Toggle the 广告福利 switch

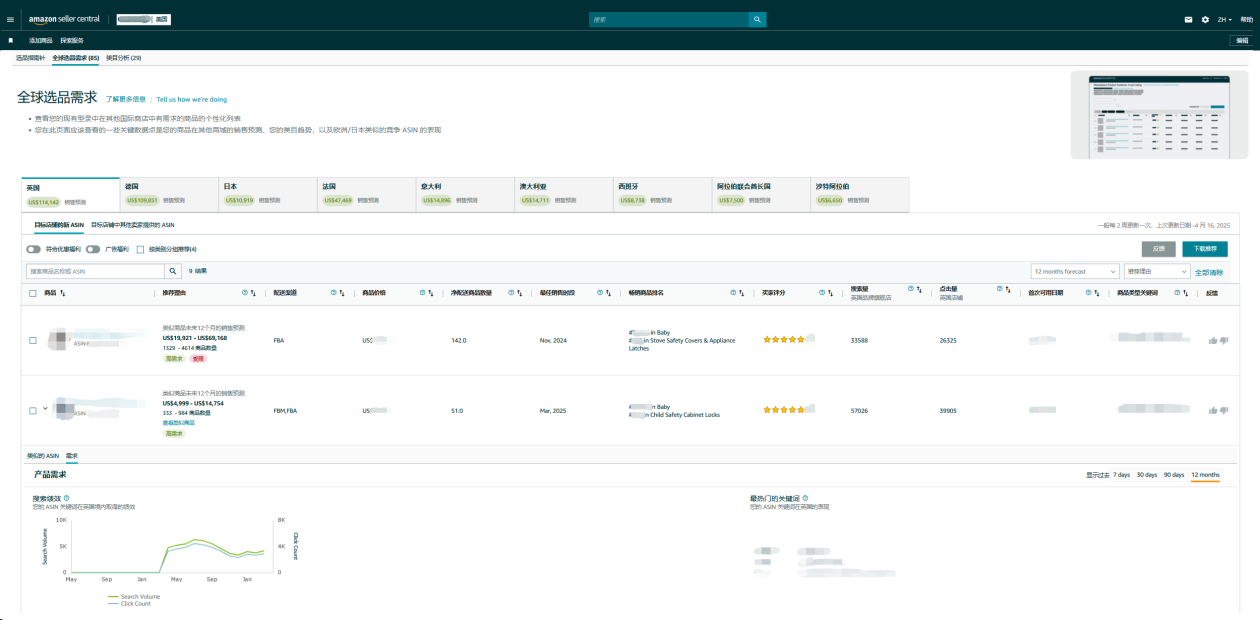(x=93, y=249)
